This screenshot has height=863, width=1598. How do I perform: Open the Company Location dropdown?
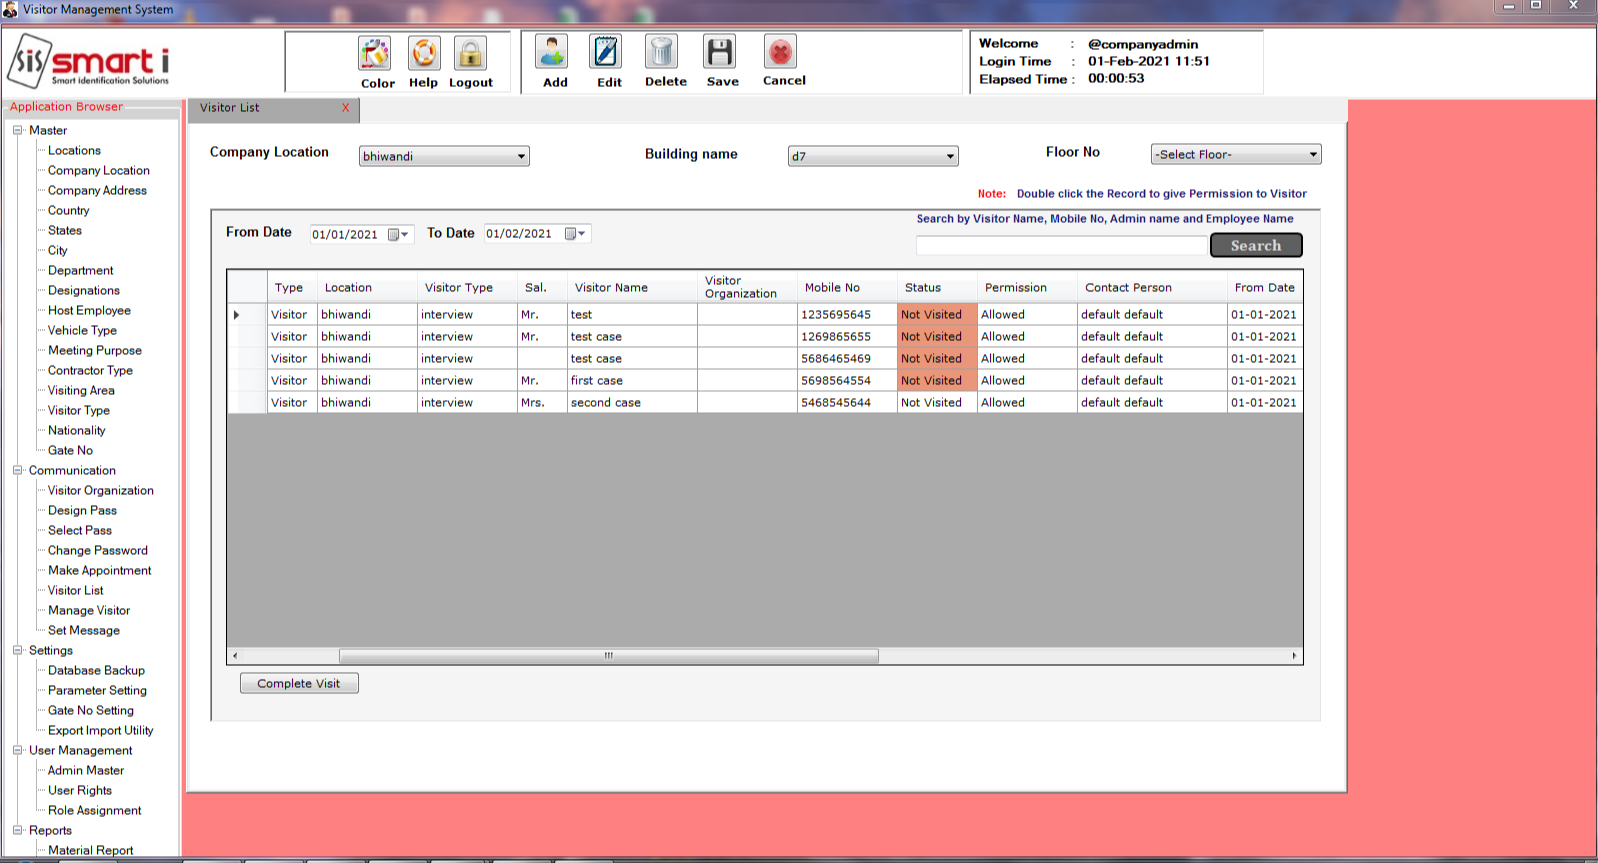click(x=521, y=157)
